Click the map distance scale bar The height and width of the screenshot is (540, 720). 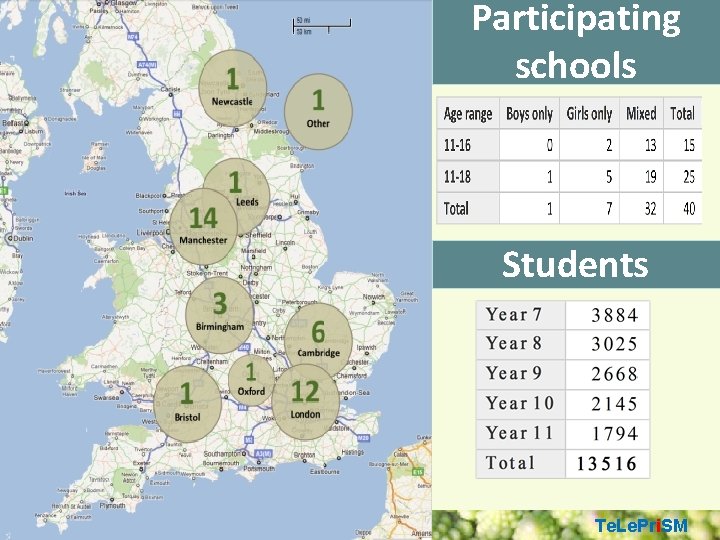tap(322, 26)
